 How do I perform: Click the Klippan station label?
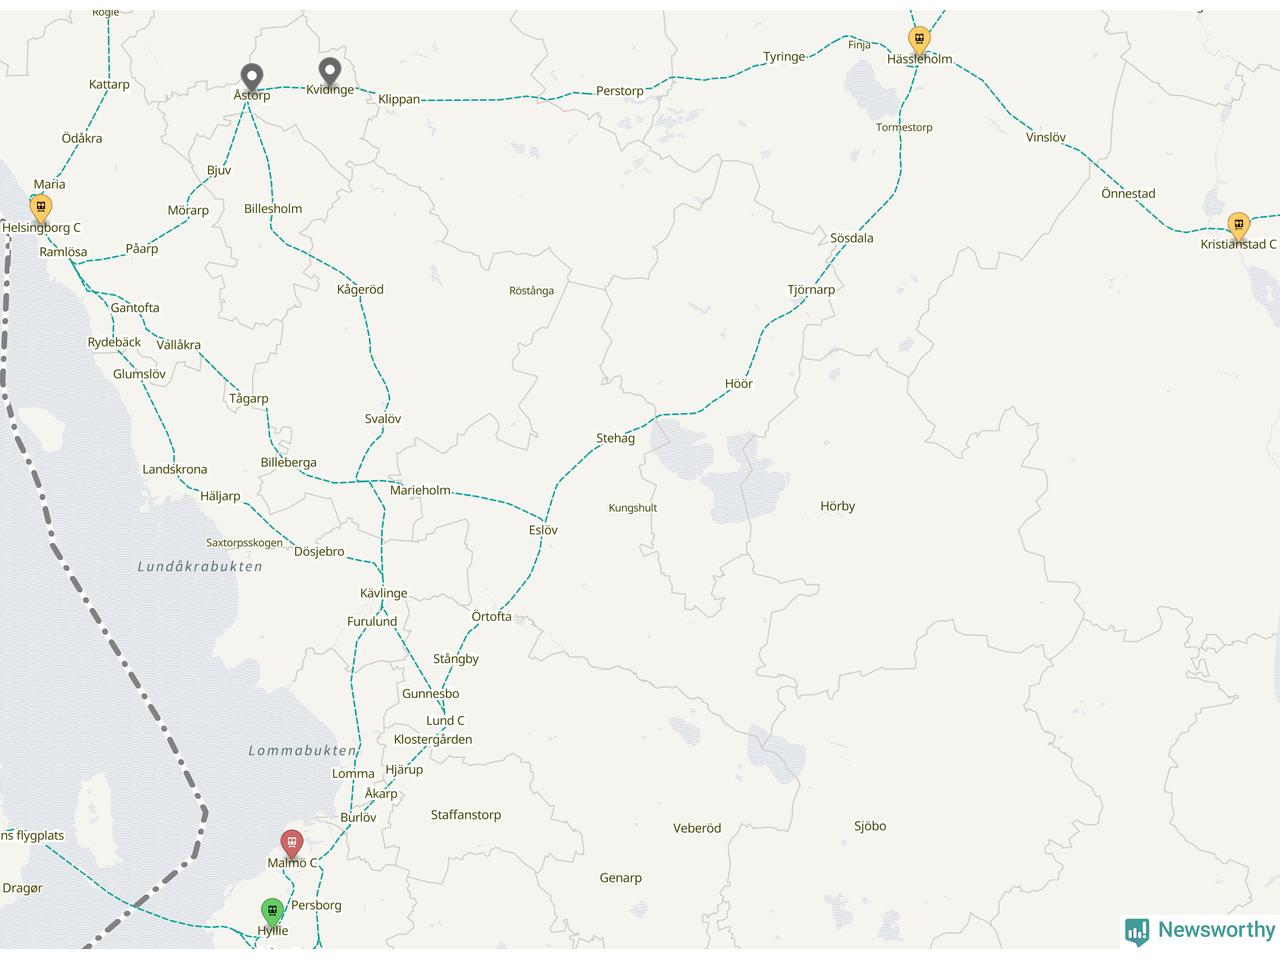pyautogui.click(x=399, y=99)
